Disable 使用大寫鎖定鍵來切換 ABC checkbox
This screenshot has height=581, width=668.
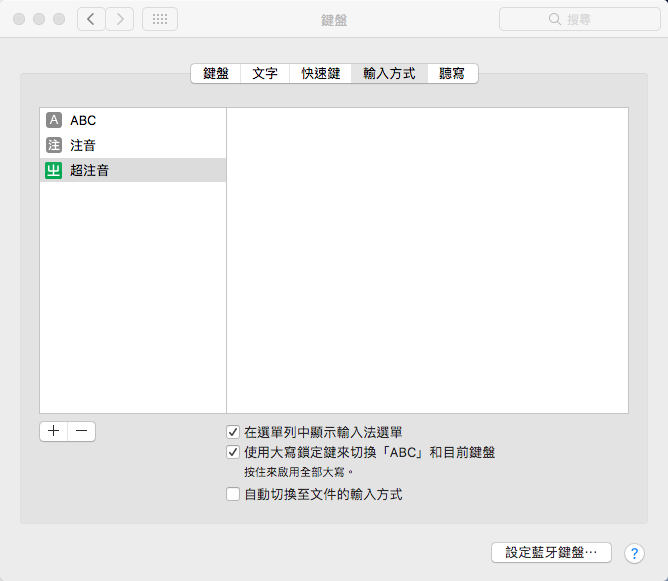coord(233,452)
